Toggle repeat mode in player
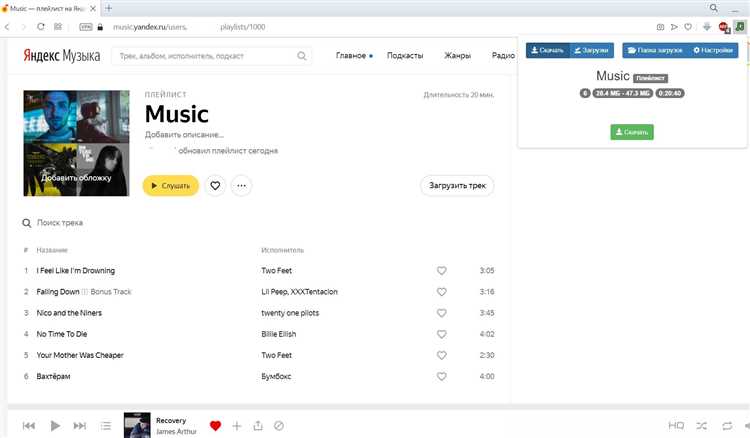 click(727, 425)
